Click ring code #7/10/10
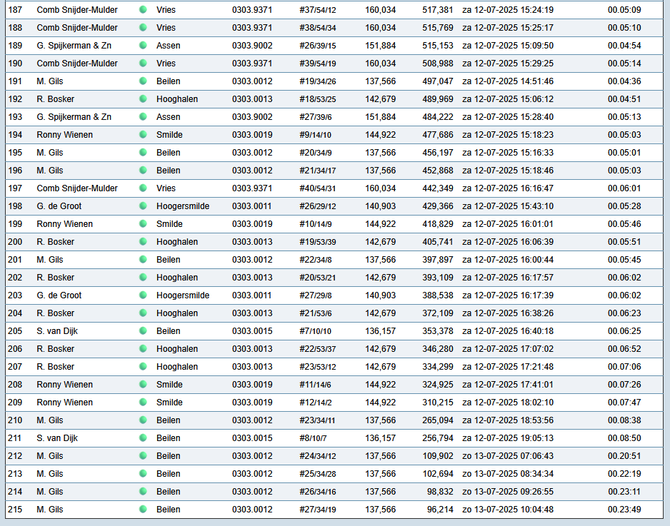The height and width of the screenshot is (526, 670). click(x=315, y=331)
